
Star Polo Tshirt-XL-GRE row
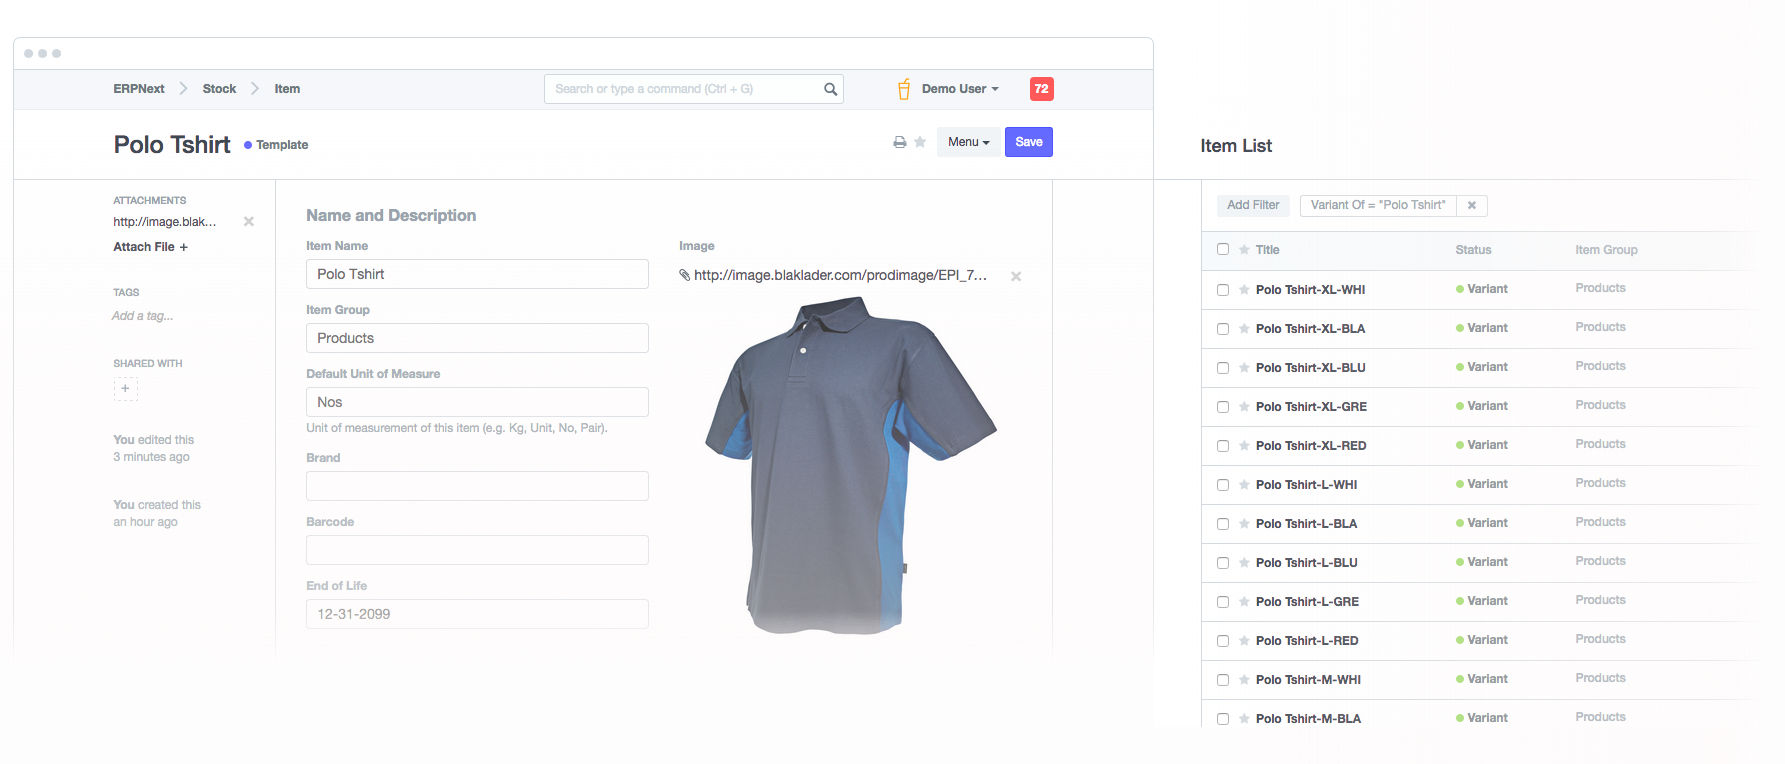coord(1244,407)
